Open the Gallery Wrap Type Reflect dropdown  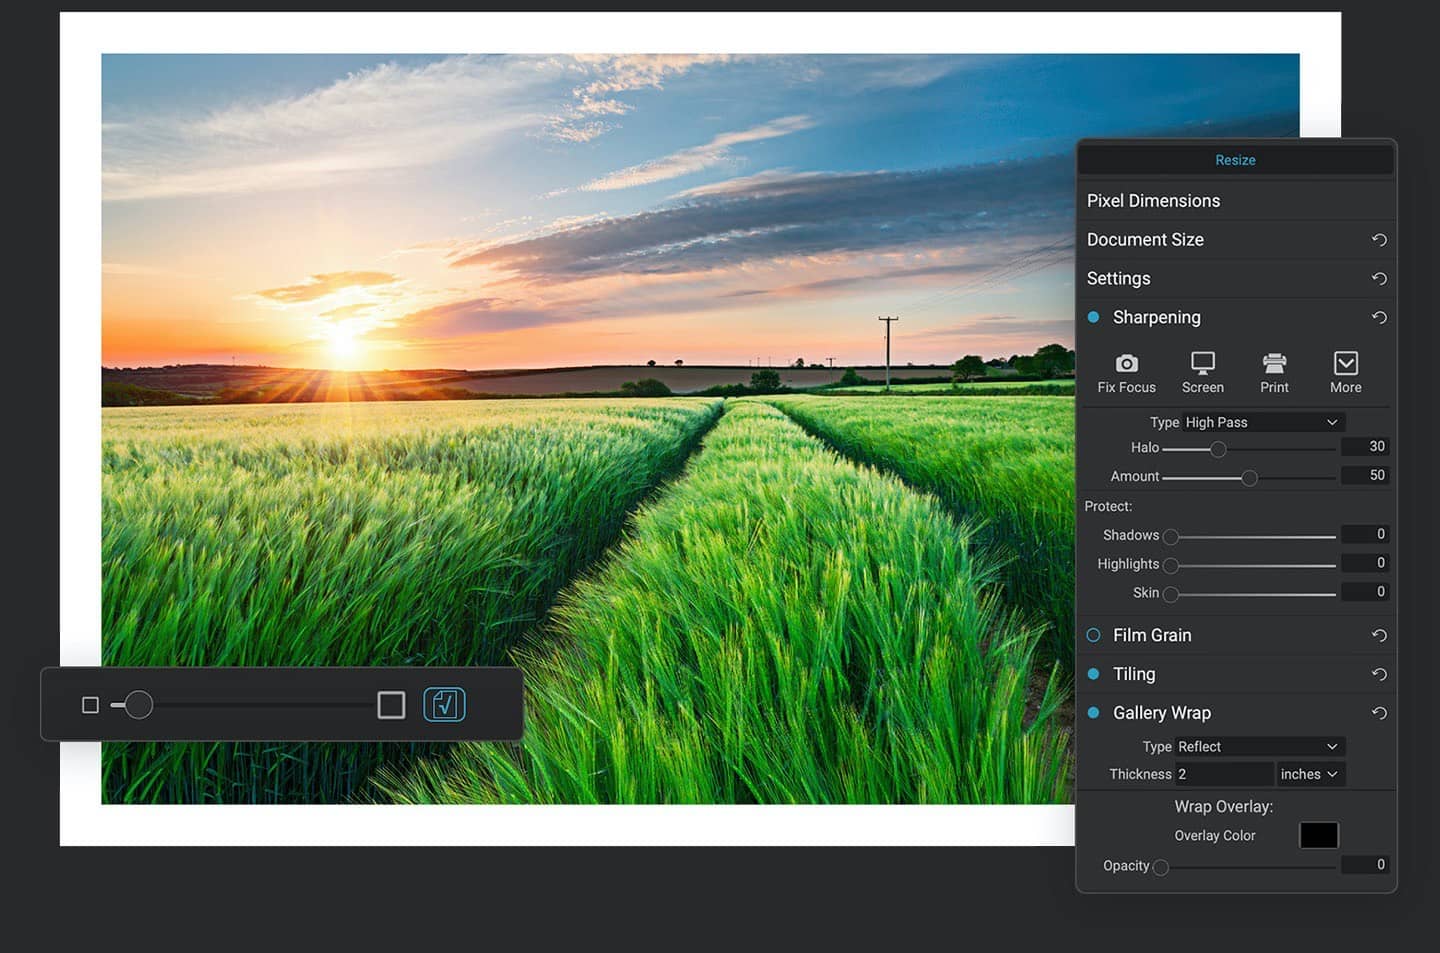pyautogui.click(x=1258, y=747)
